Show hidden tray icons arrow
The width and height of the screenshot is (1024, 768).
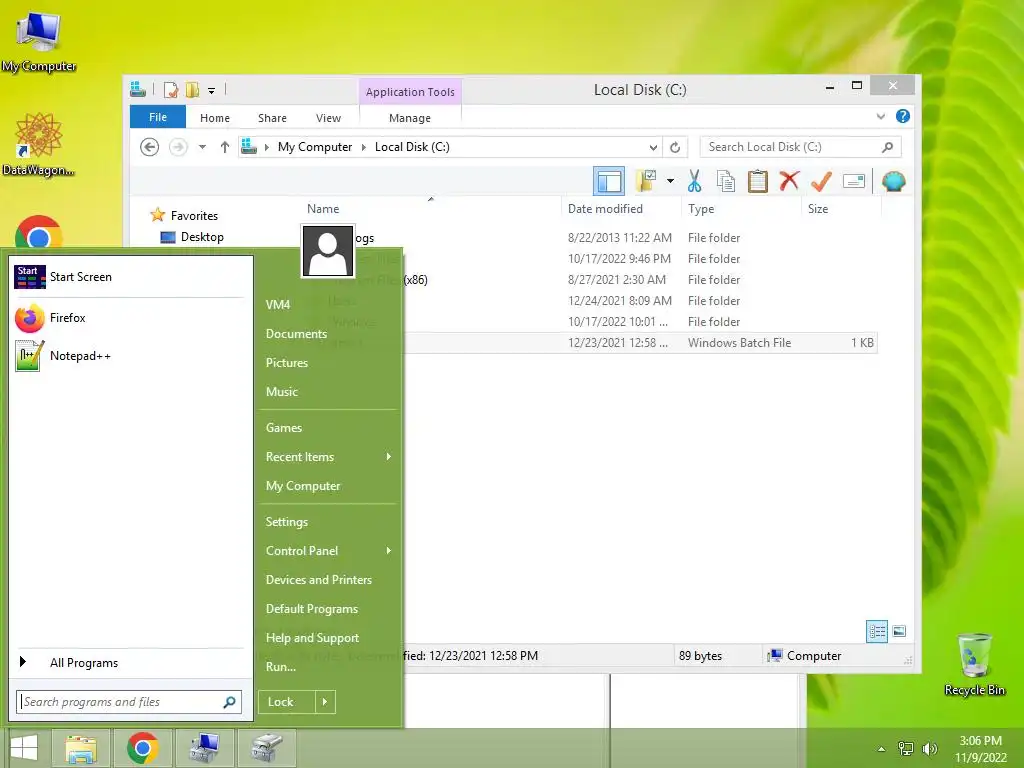click(882, 749)
